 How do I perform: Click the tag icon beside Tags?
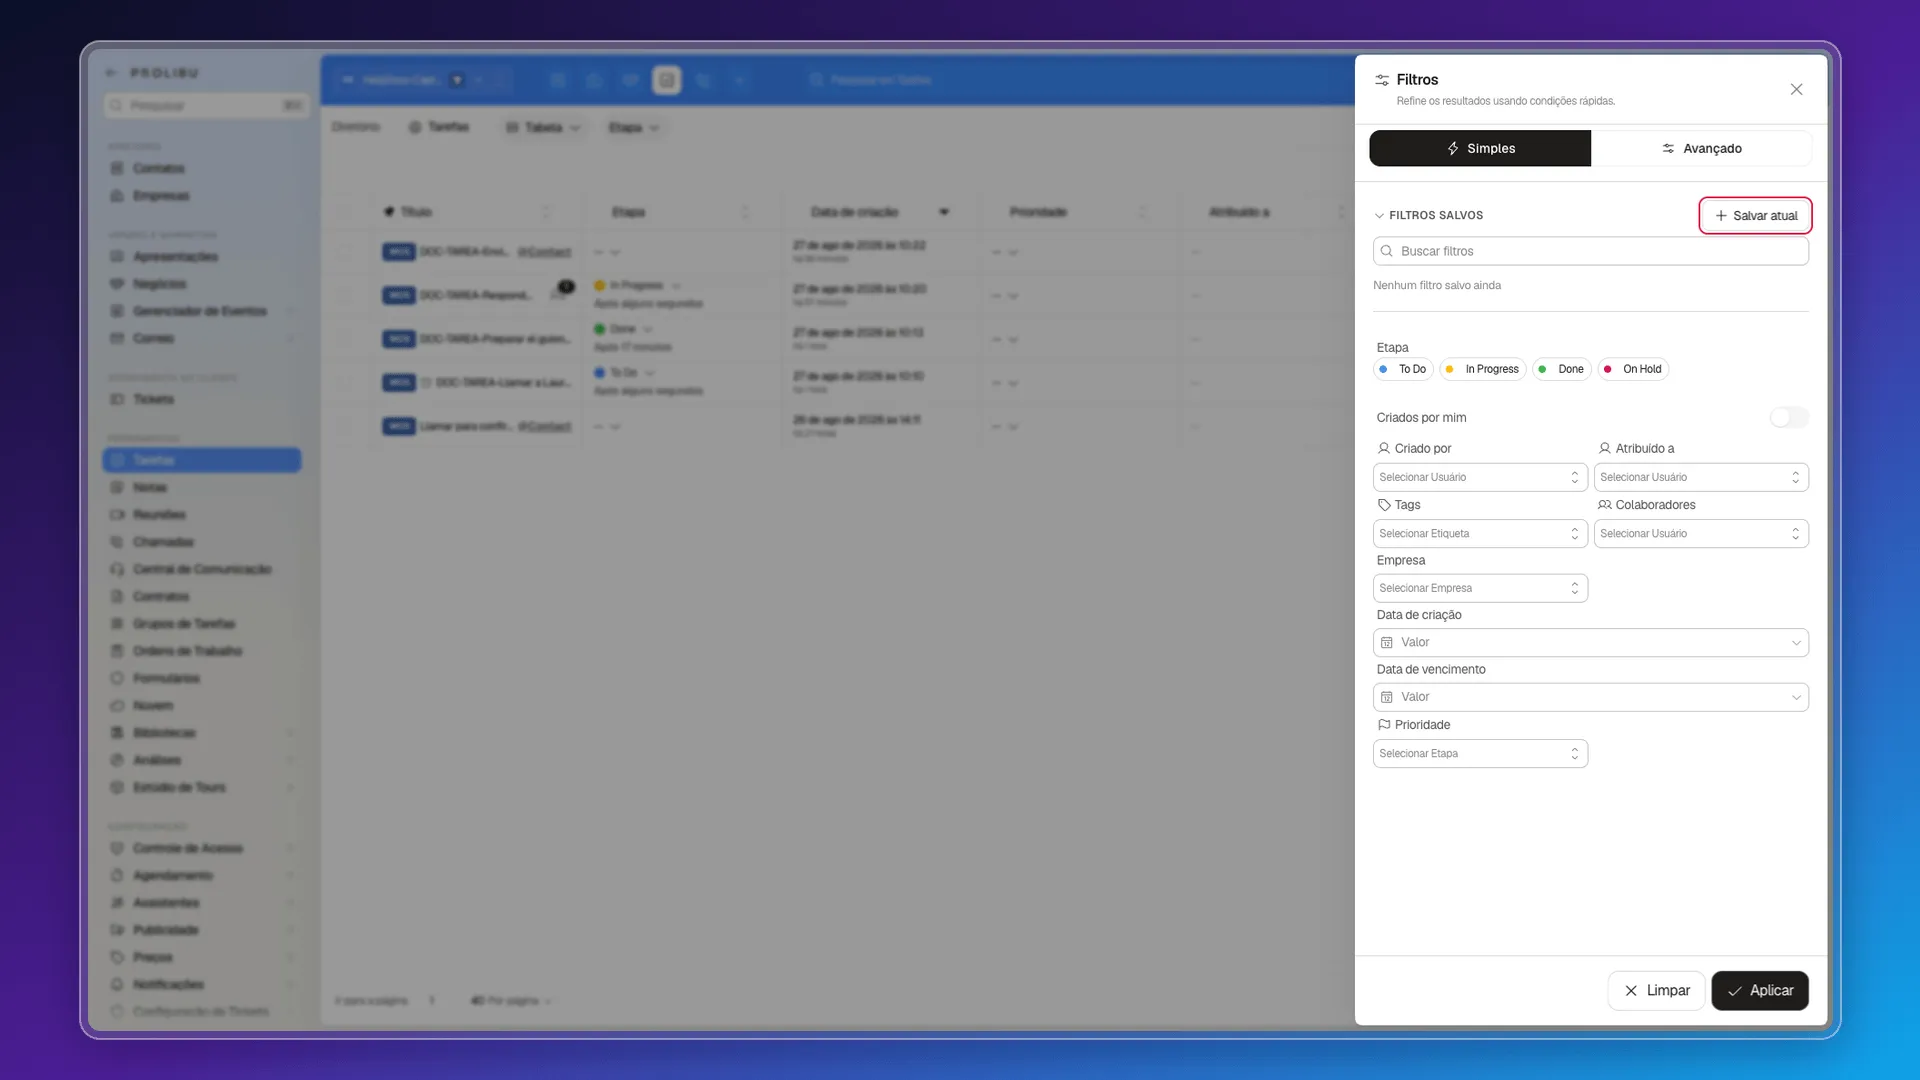point(1384,505)
